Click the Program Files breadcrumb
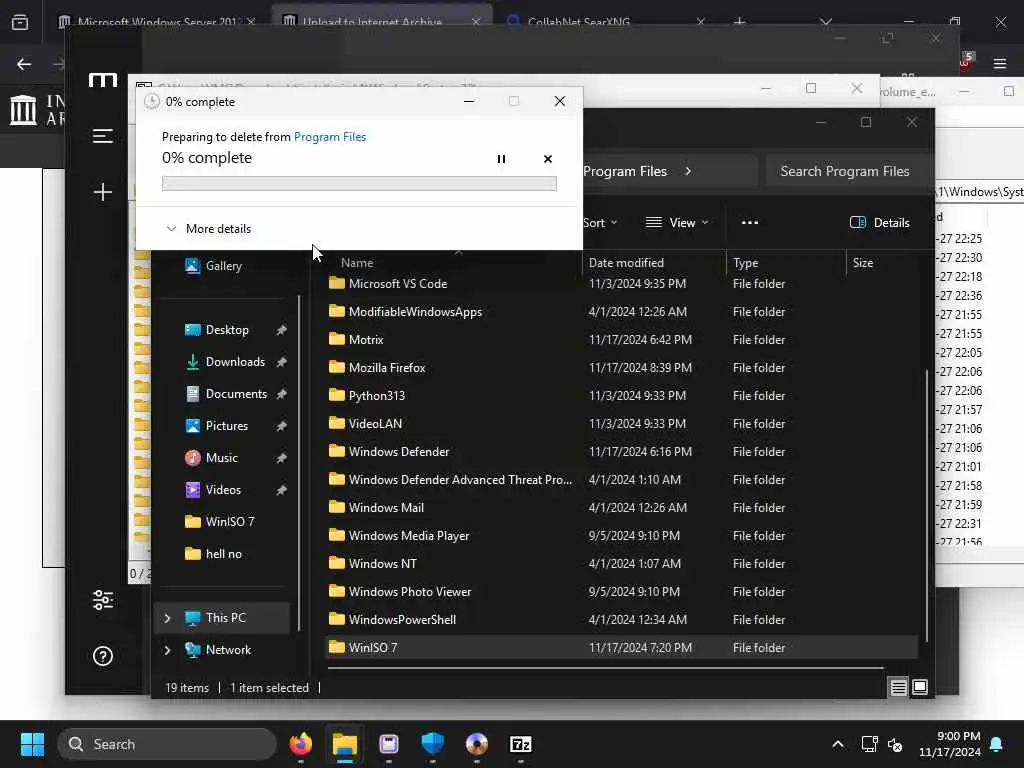This screenshot has width=1024, height=768. [x=625, y=171]
